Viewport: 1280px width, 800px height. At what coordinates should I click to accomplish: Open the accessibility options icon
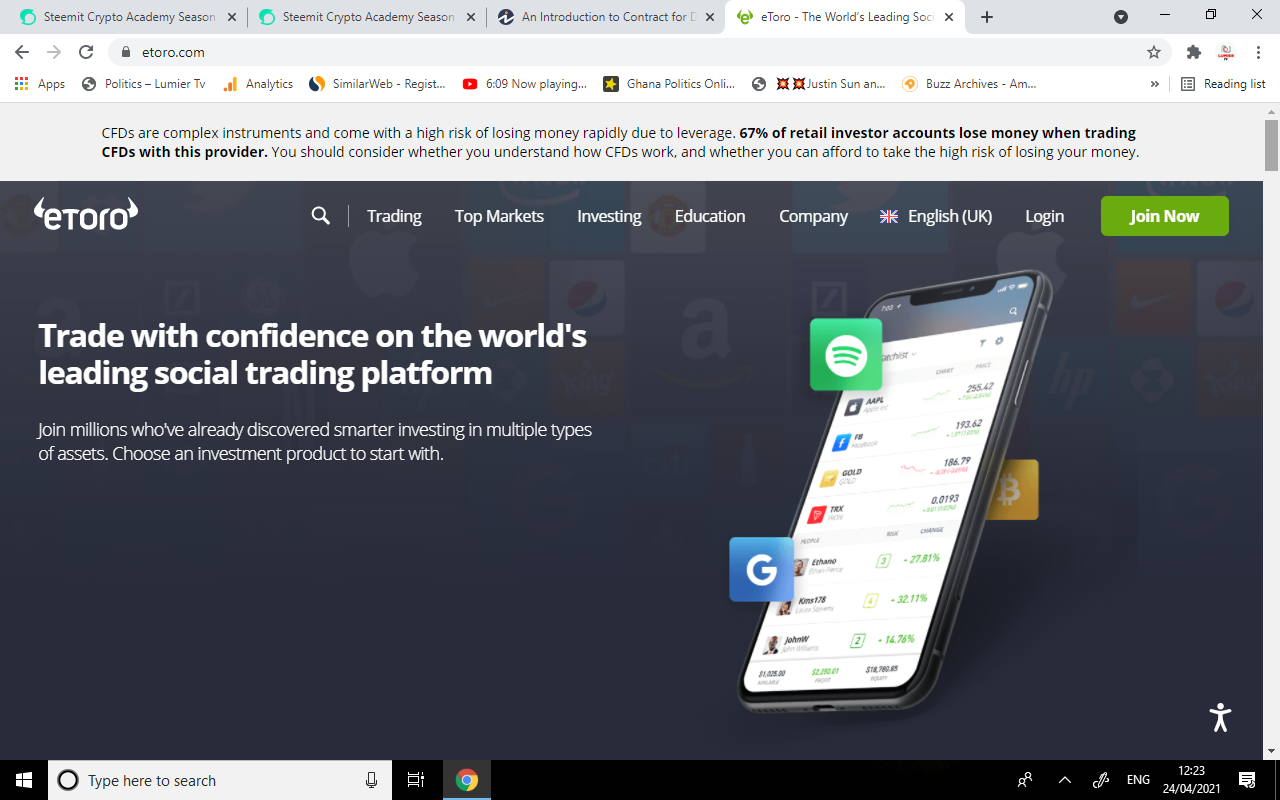[x=1220, y=716]
